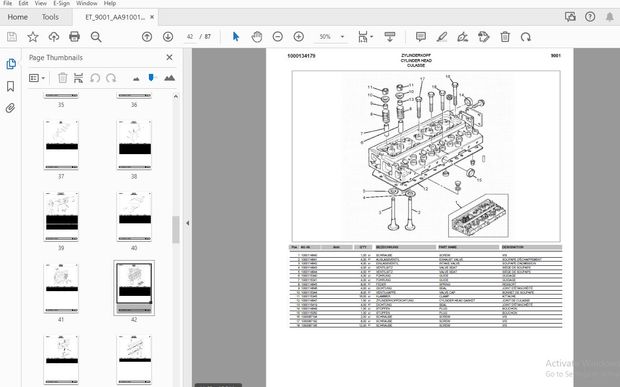Viewport: 620px width, 387px height.
Task: Select page 39 thumbnail
Action: click(x=61, y=217)
